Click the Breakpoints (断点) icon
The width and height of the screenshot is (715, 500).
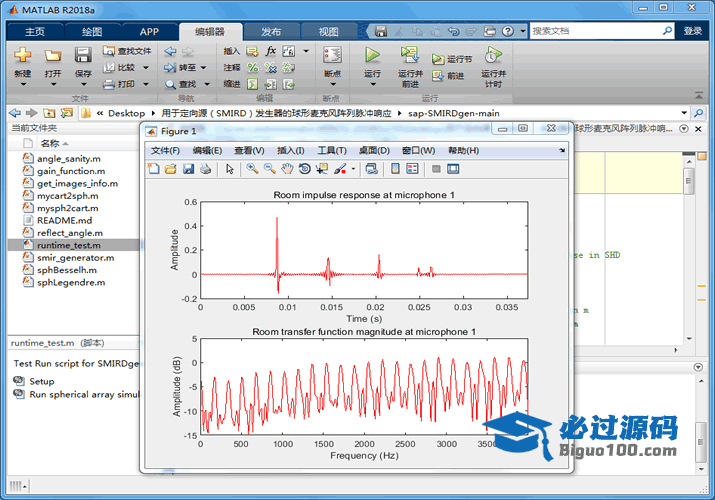click(x=332, y=55)
